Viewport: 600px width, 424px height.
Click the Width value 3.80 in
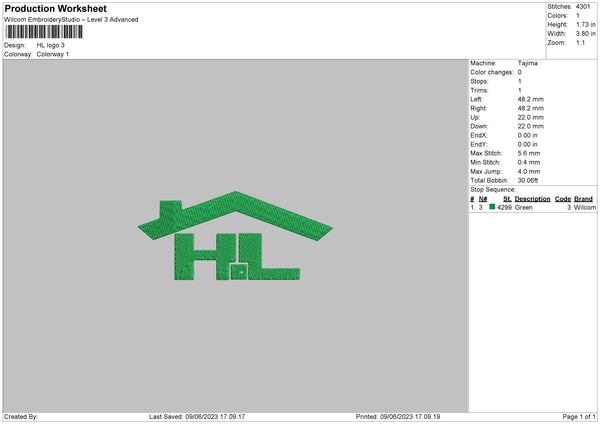585,34
